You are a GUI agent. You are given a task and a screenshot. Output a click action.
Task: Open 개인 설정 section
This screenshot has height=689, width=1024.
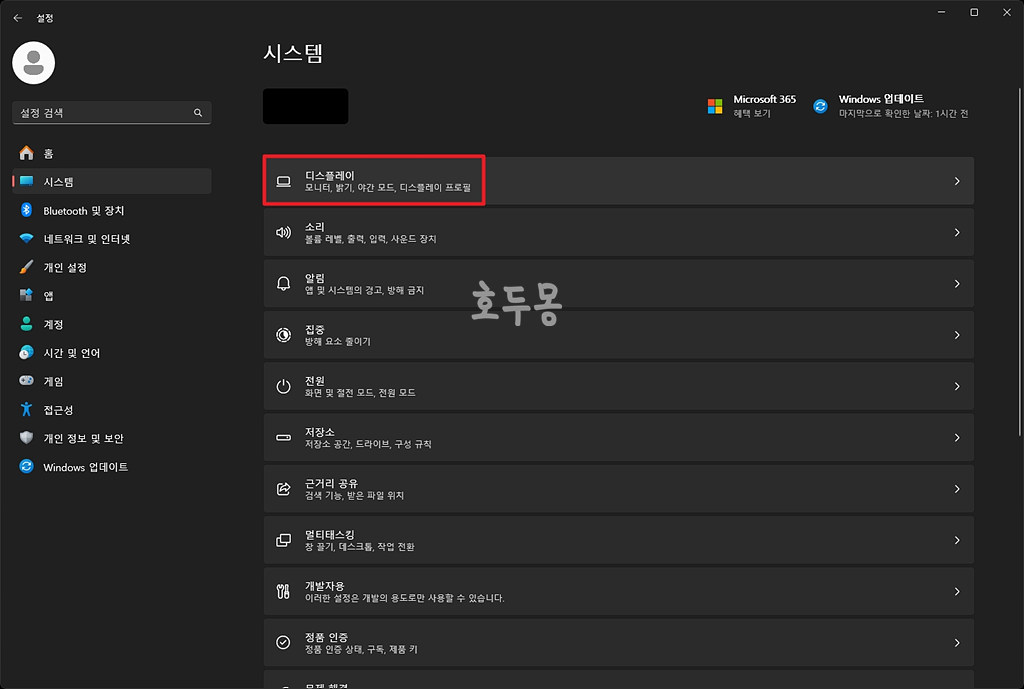pos(112,267)
